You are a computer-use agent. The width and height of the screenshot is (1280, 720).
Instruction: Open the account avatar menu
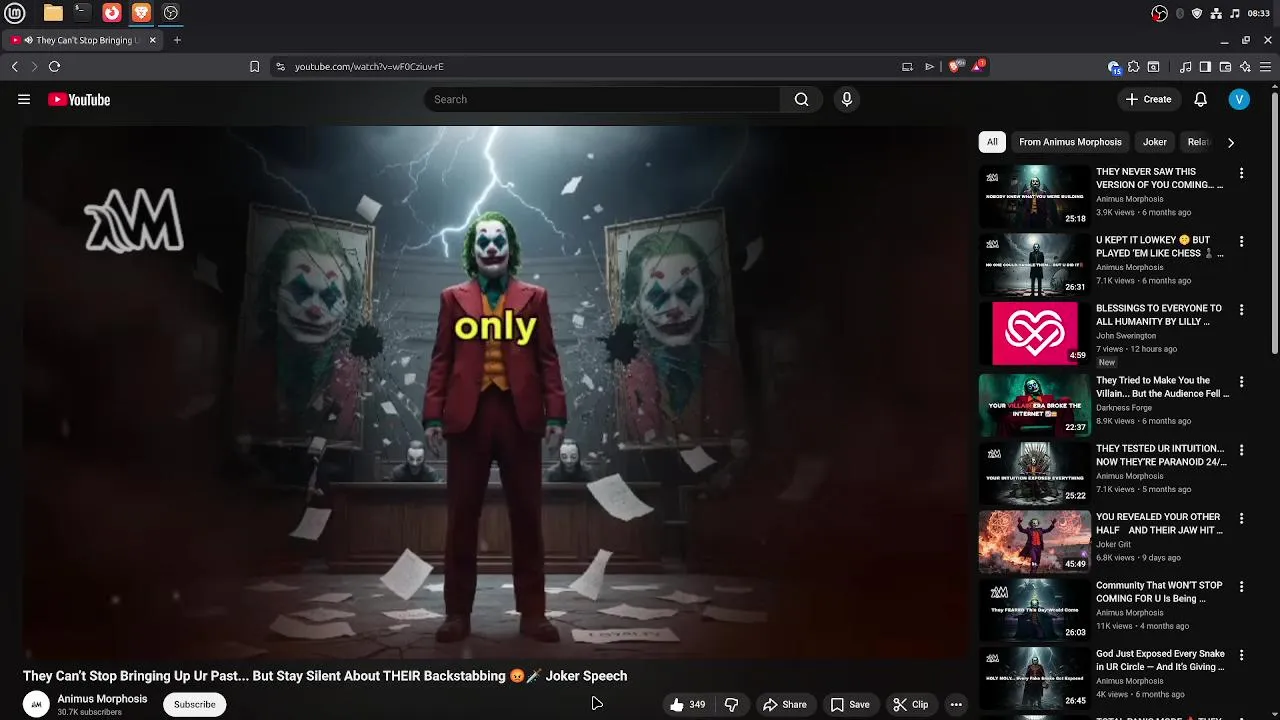pos(1239,99)
